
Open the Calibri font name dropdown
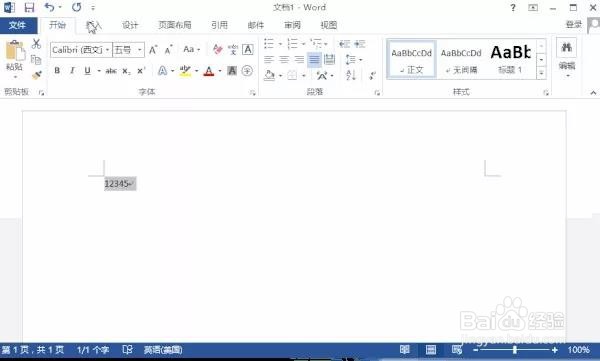coord(108,50)
